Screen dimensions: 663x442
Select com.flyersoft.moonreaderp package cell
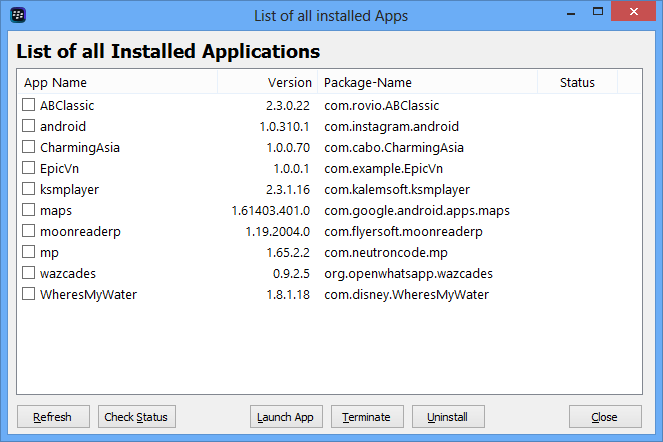tap(403, 232)
